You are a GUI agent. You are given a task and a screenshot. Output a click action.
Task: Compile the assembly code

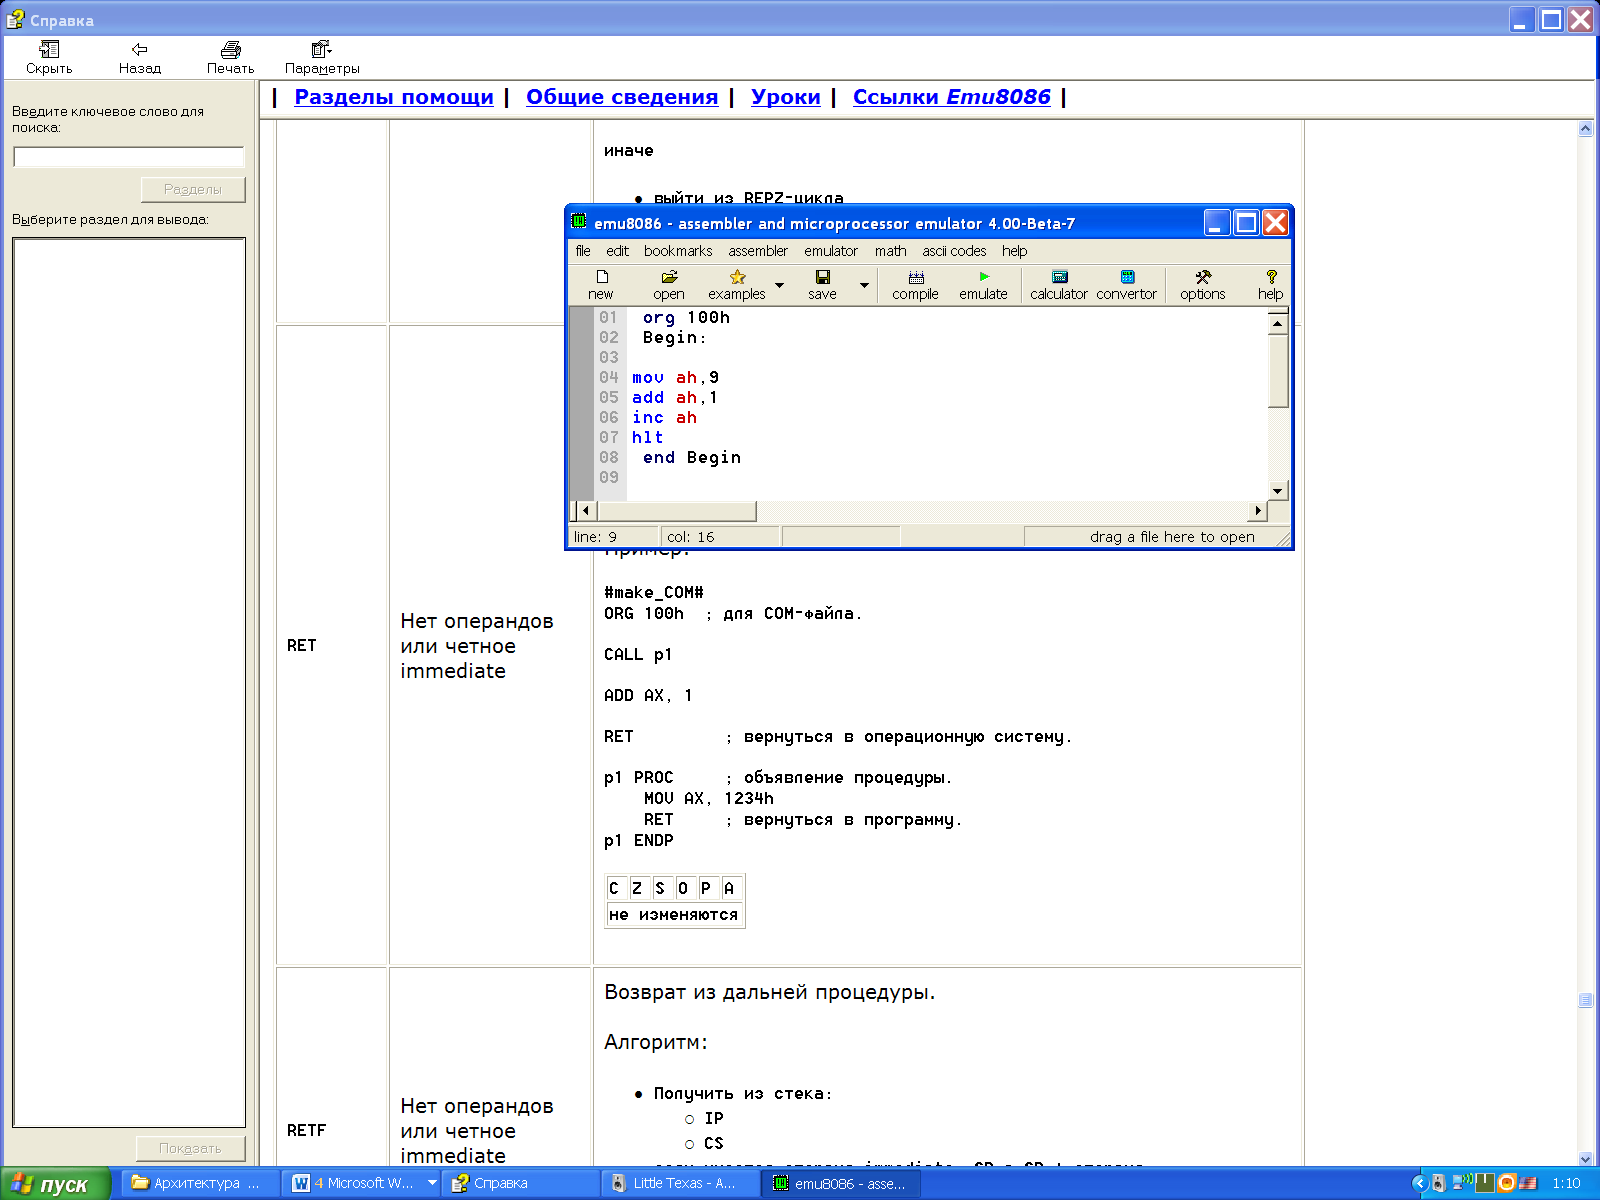point(915,284)
